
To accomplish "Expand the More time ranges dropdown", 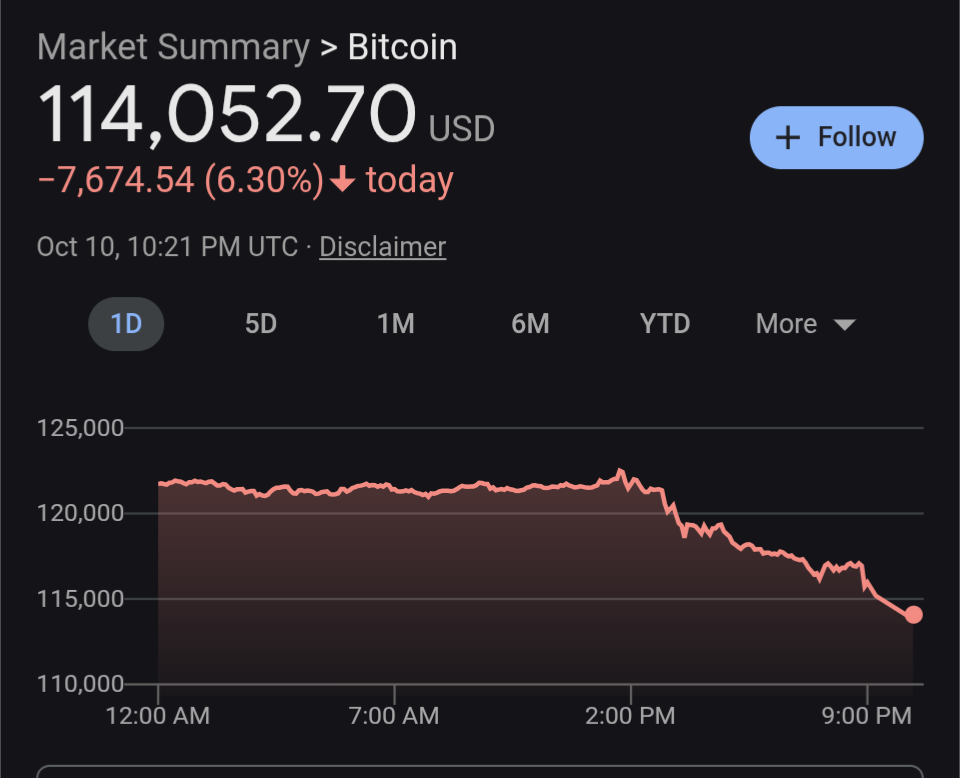I will [x=786, y=324].
